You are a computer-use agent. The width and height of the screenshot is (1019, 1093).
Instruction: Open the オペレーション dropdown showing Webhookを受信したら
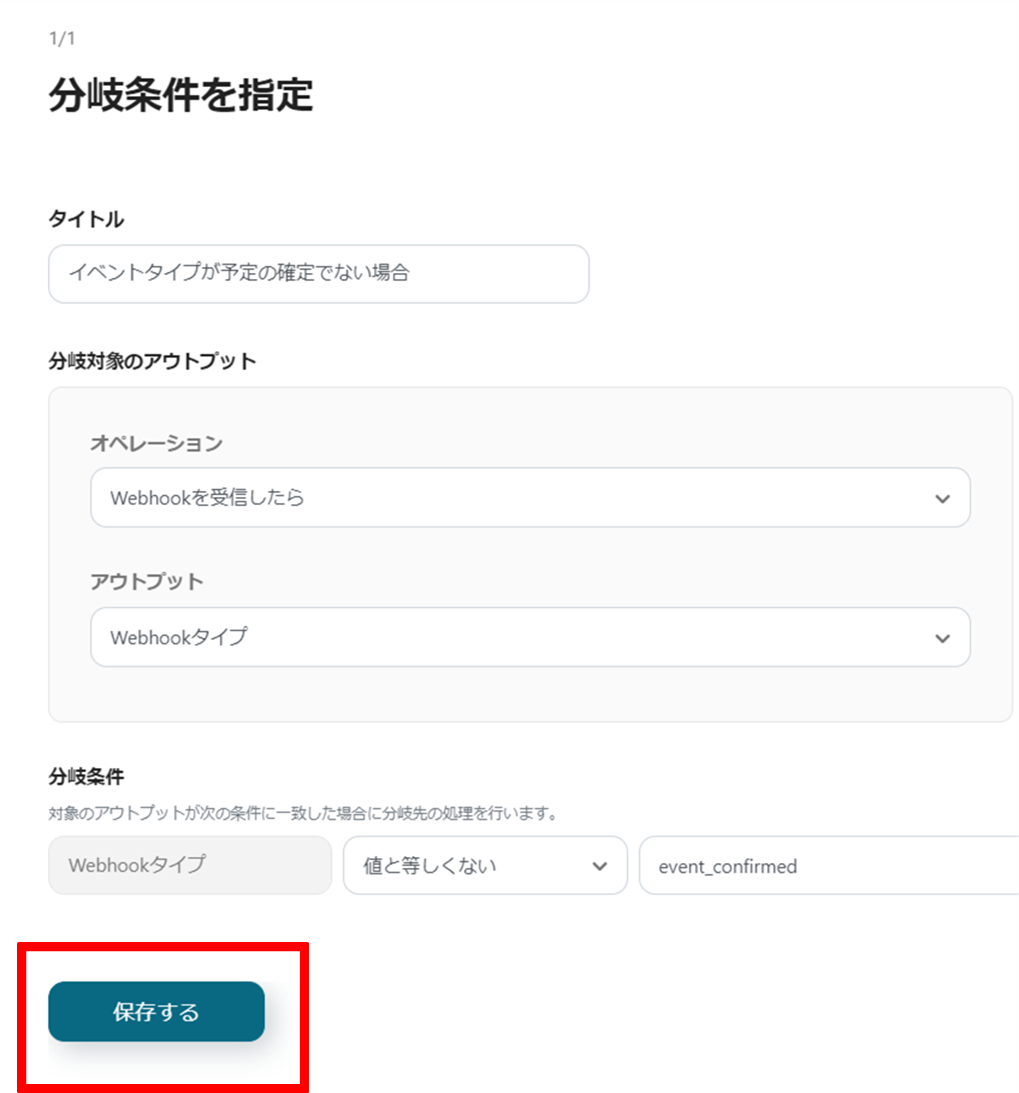click(530, 497)
